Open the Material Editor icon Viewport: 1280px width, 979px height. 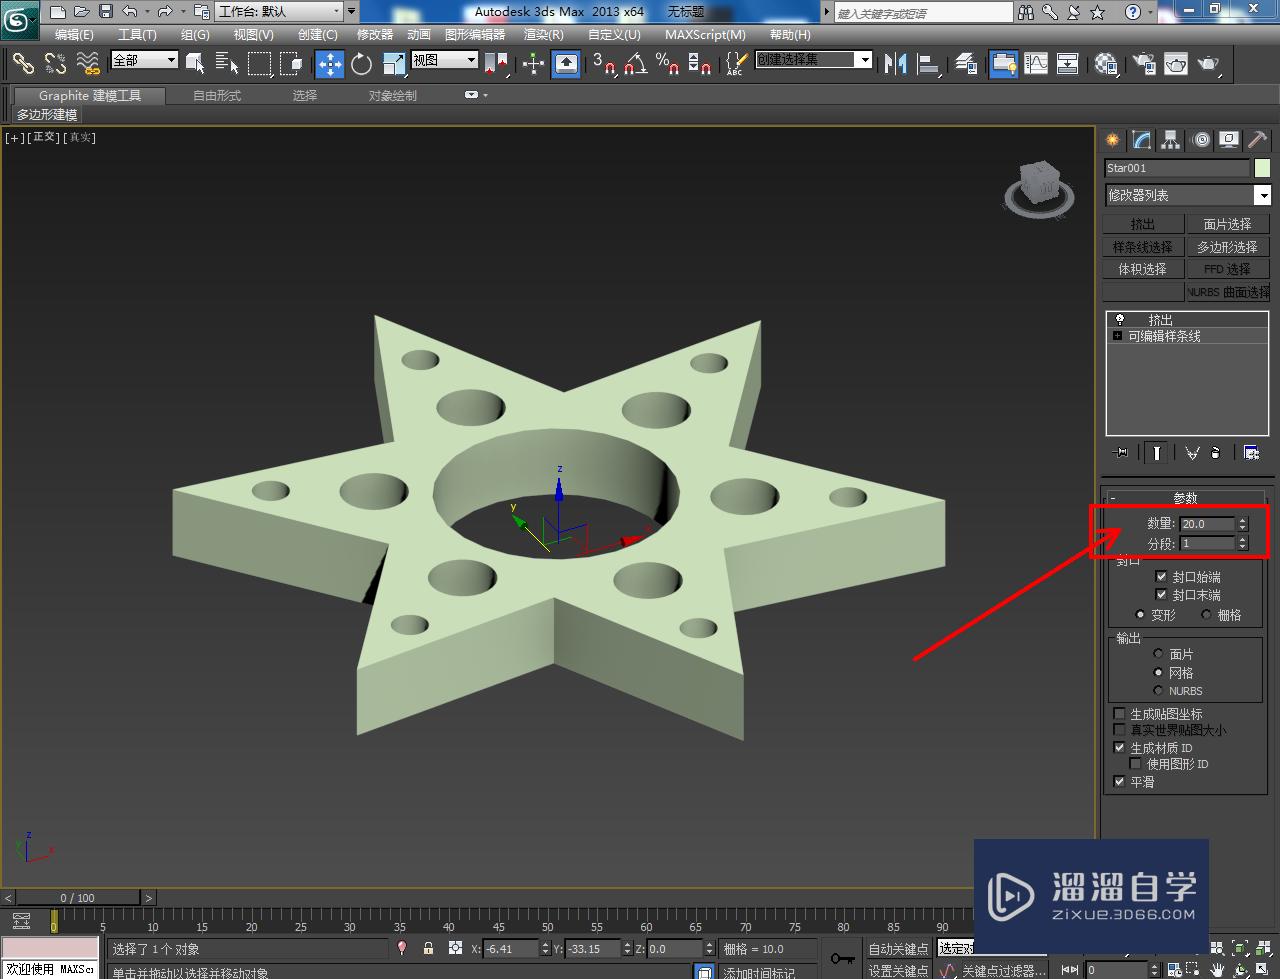(x=1106, y=64)
